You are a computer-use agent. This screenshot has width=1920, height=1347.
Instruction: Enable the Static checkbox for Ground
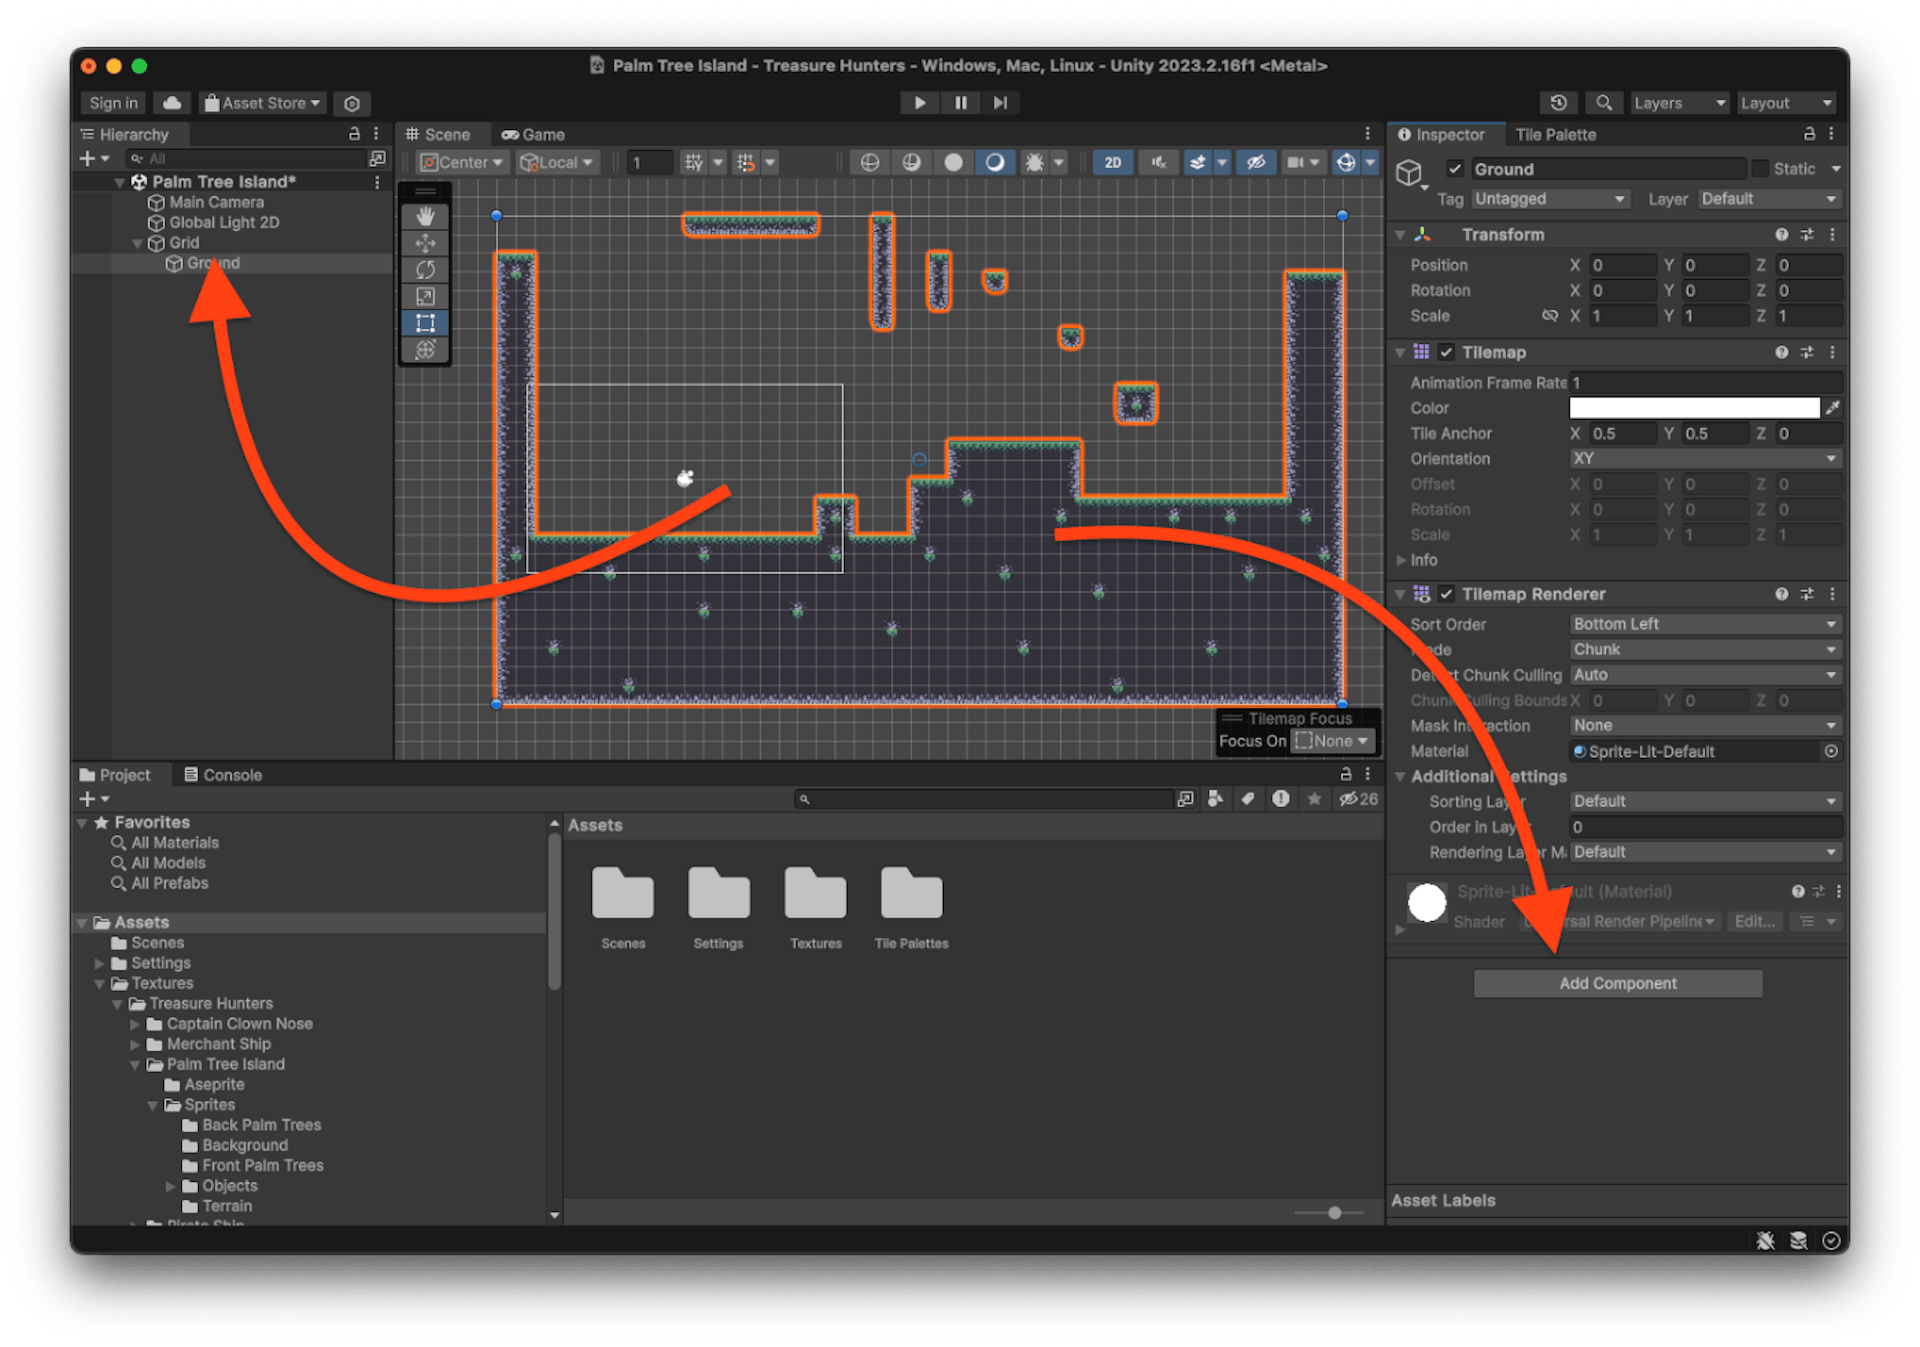pyautogui.click(x=1758, y=168)
